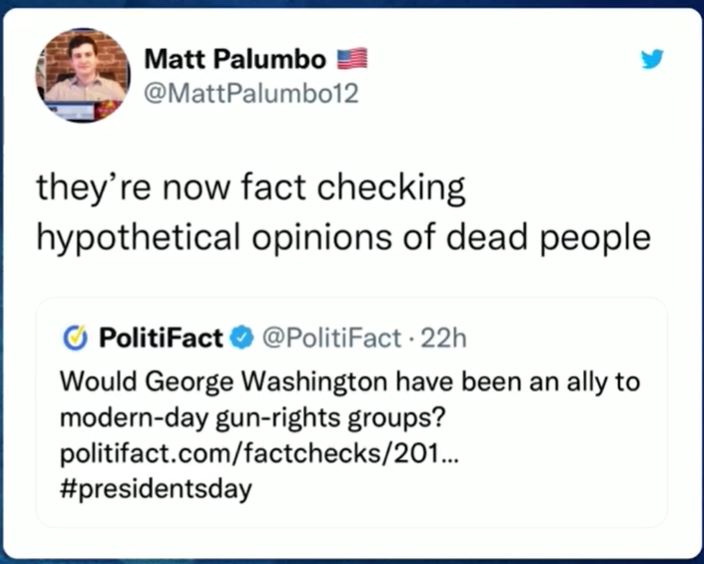Click "hypothetical opinions of dead people" text
Image resolution: width=704 pixels, height=564 pixels.
343,237
